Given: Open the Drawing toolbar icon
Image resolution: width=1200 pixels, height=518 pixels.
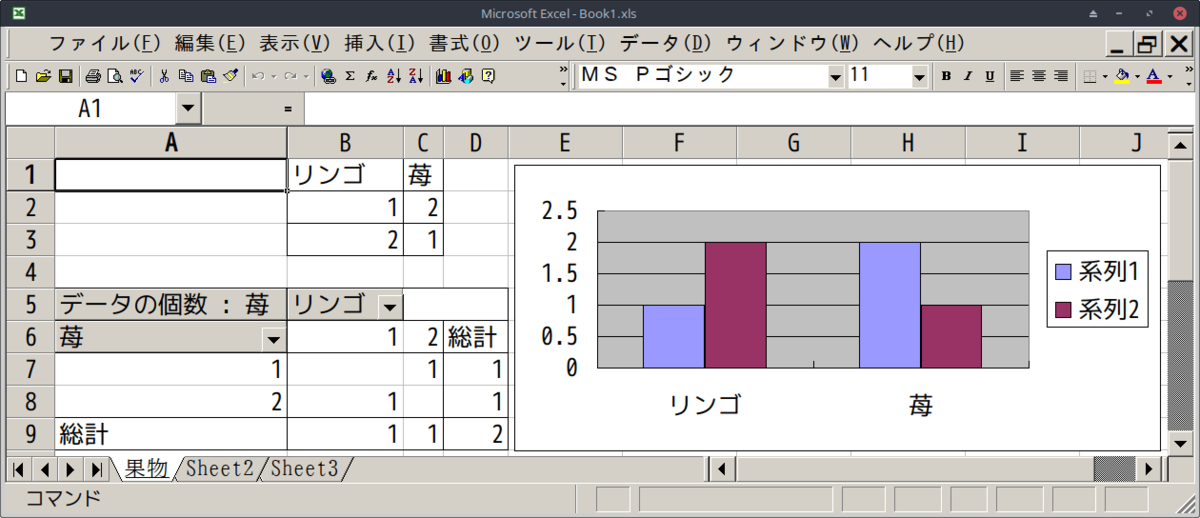Looking at the screenshot, I should pos(465,76).
